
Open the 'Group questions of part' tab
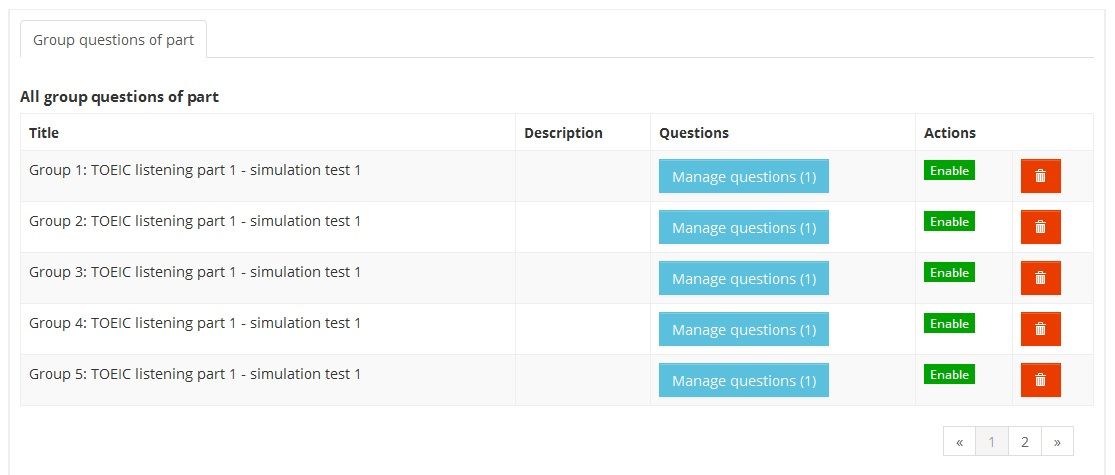point(113,40)
